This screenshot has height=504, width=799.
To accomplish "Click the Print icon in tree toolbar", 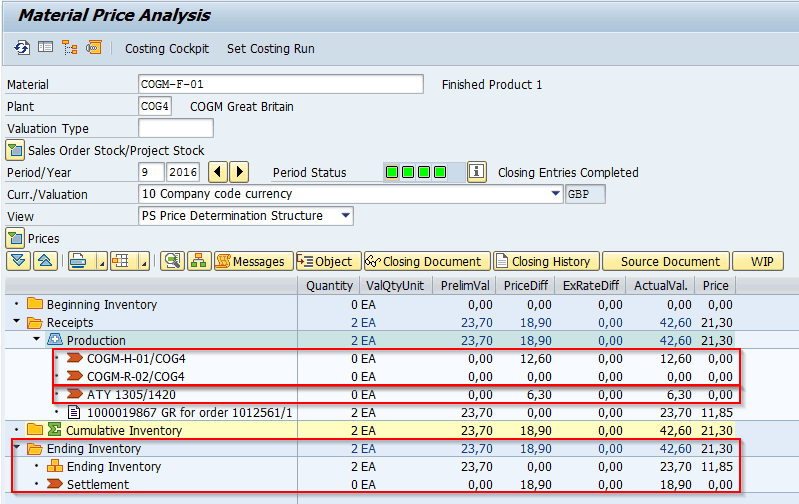I will pyautogui.click(x=79, y=261).
